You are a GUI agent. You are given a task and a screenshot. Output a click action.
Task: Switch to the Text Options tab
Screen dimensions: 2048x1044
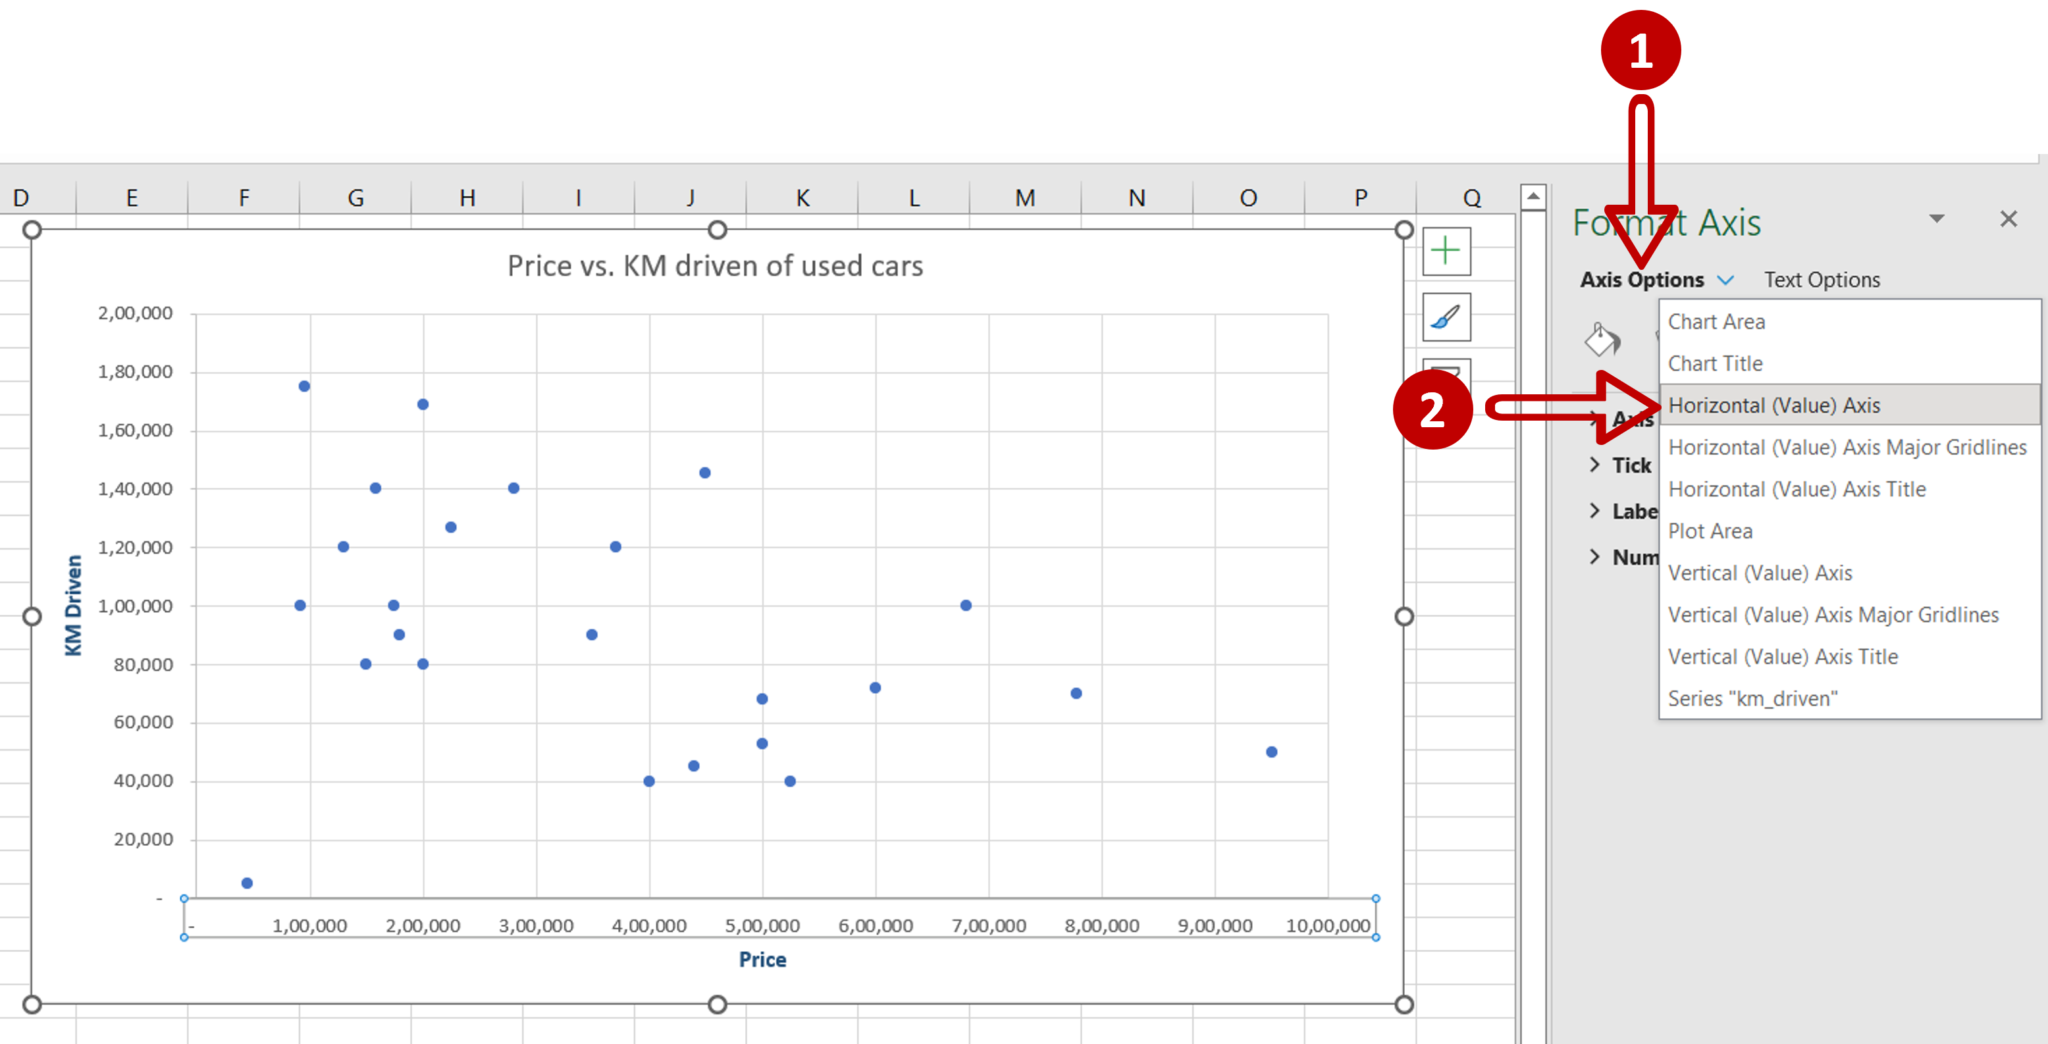tap(1821, 279)
